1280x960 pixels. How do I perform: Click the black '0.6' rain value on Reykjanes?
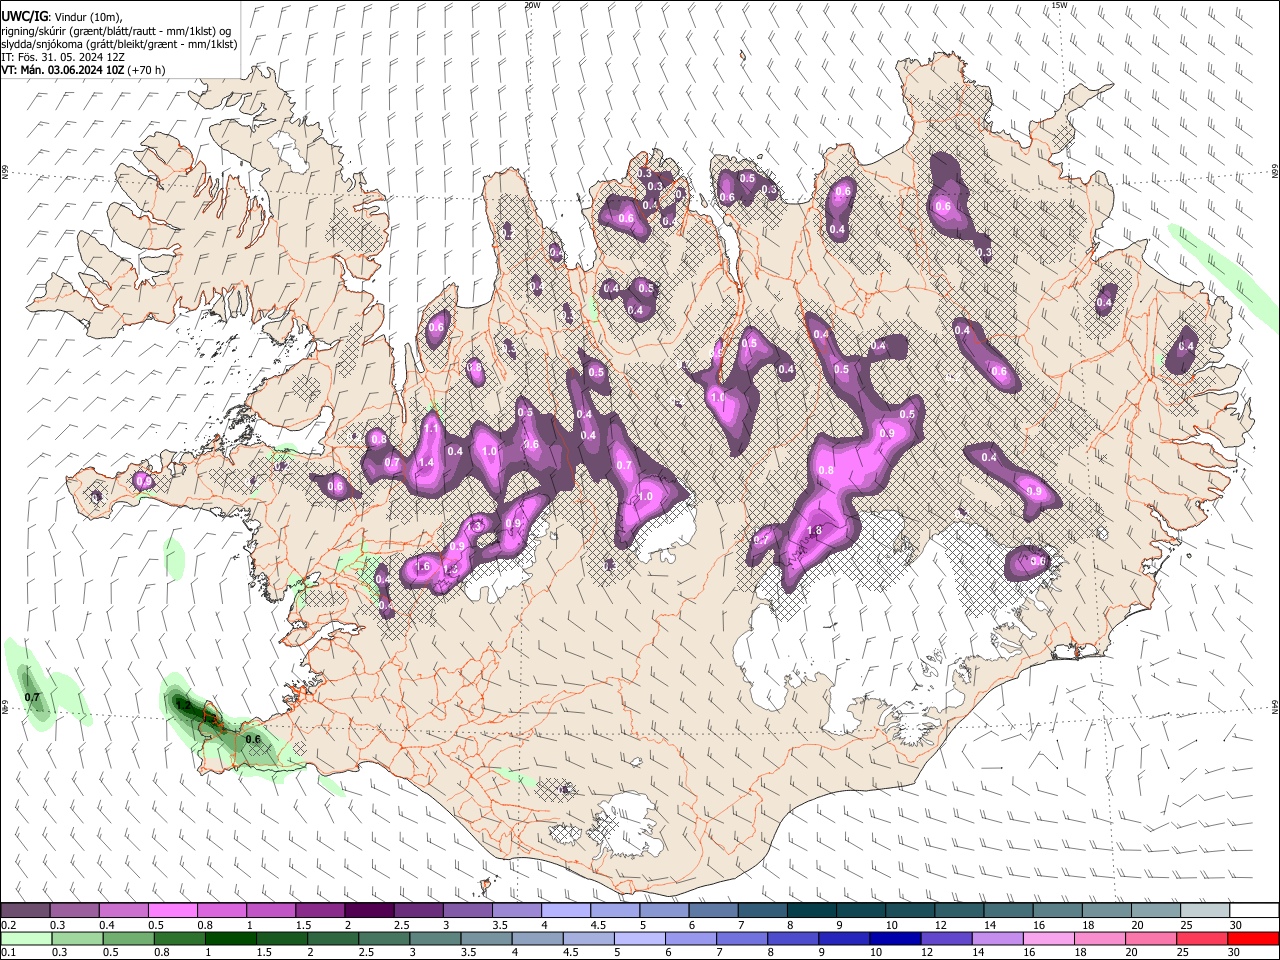click(x=253, y=739)
